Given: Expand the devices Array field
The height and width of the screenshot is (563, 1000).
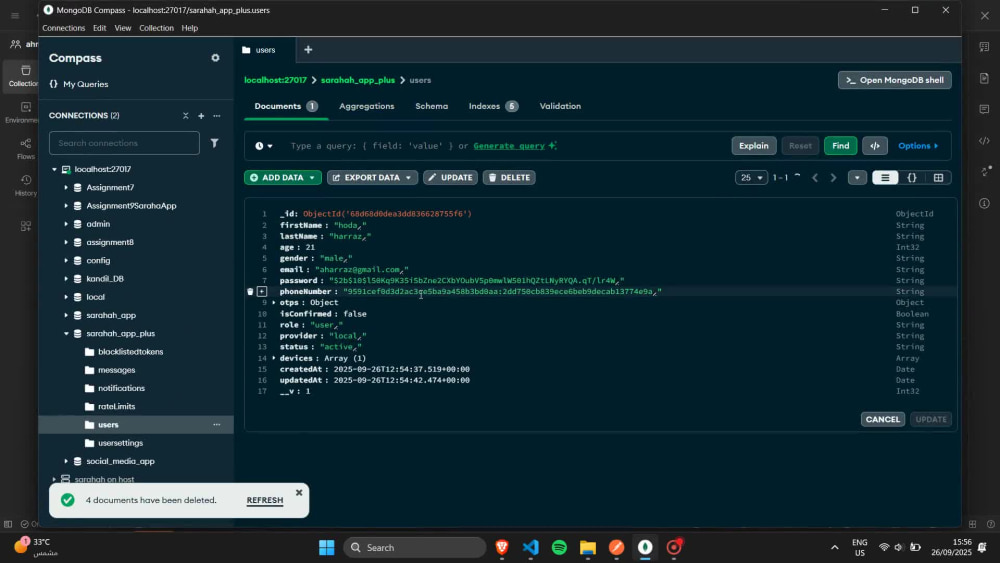Looking at the screenshot, I should [274, 358].
